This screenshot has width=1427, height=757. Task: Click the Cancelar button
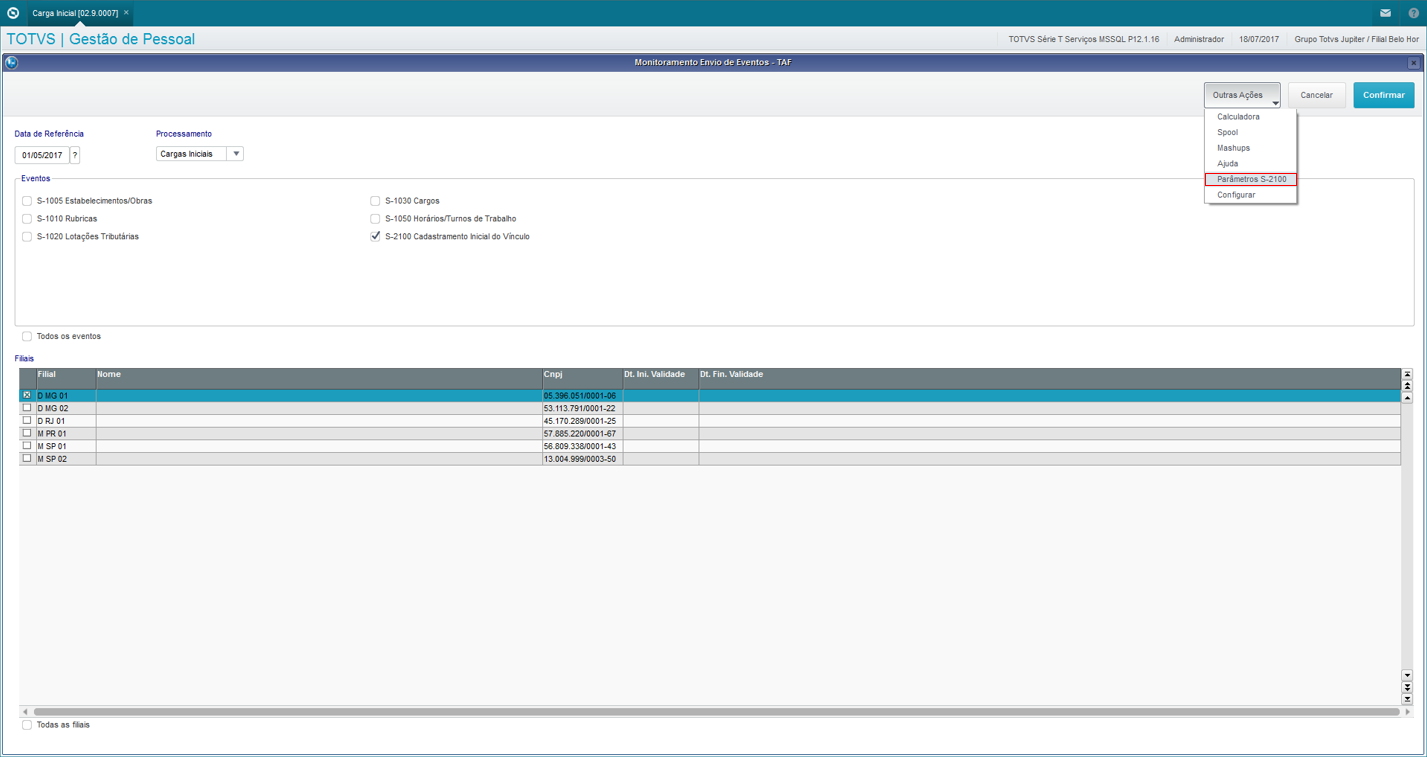click(x=1316, y=95)
